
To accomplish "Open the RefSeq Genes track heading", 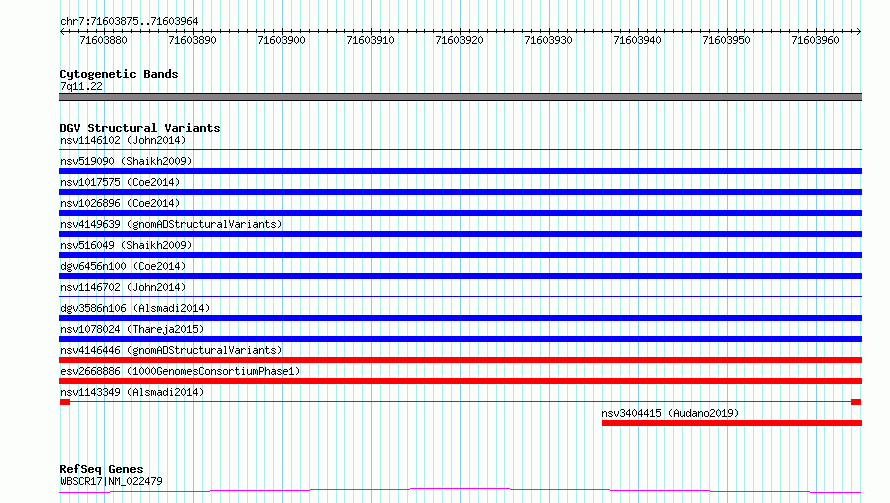I will pos(101,469).
